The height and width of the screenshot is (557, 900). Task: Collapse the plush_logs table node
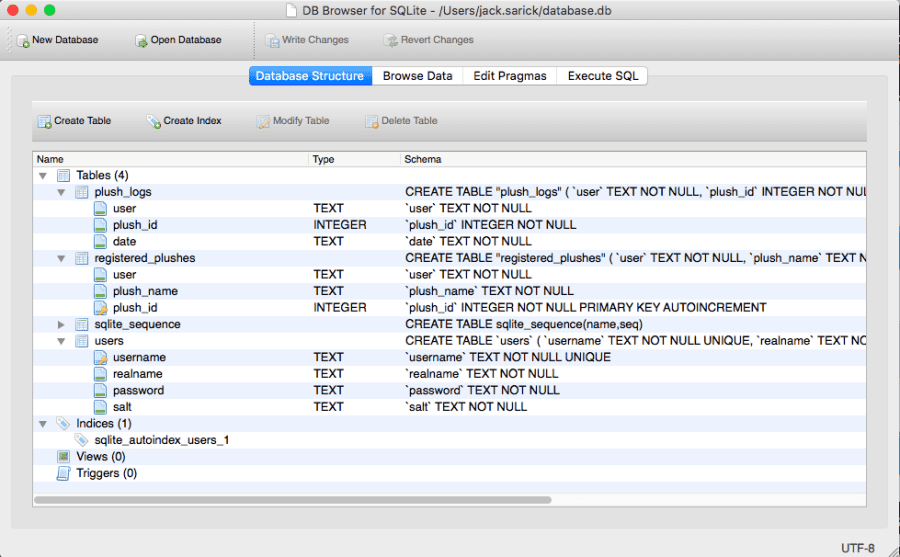tap(61, 192)
